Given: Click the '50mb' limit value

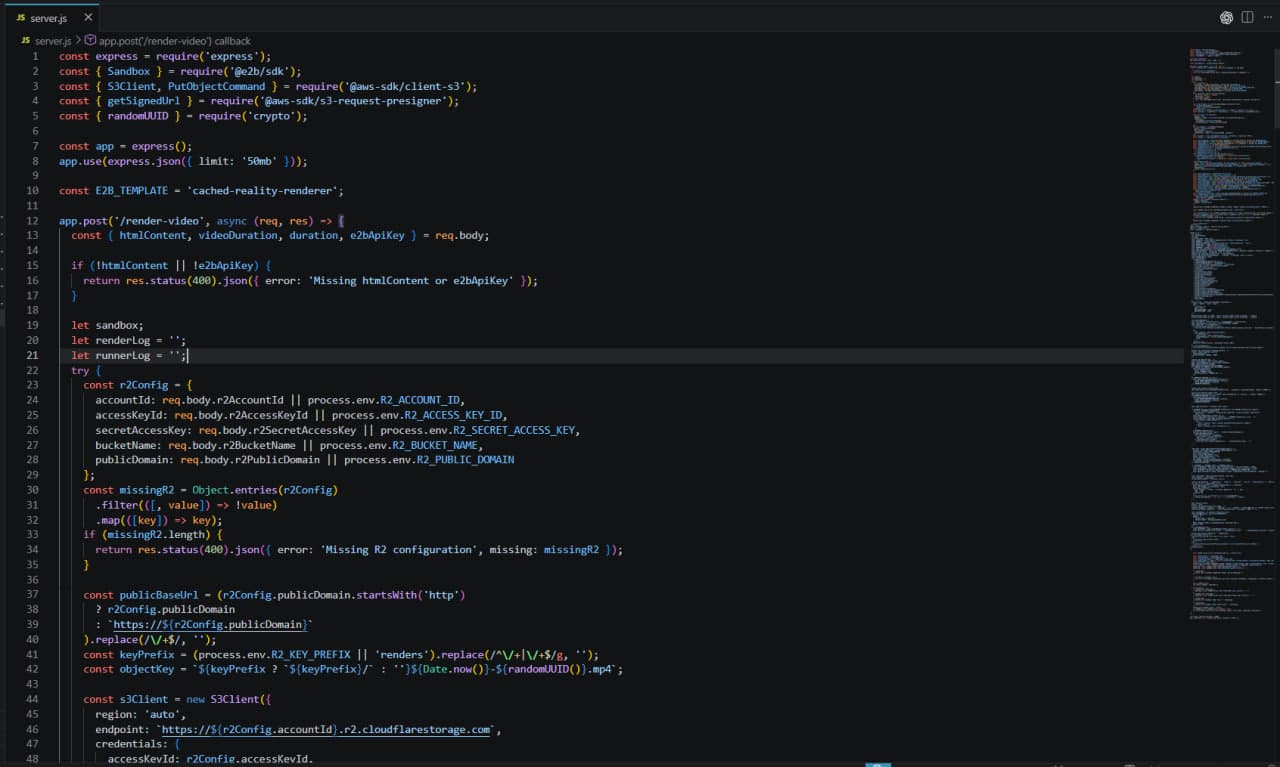Looking at the screenshot, I should 259,161.
